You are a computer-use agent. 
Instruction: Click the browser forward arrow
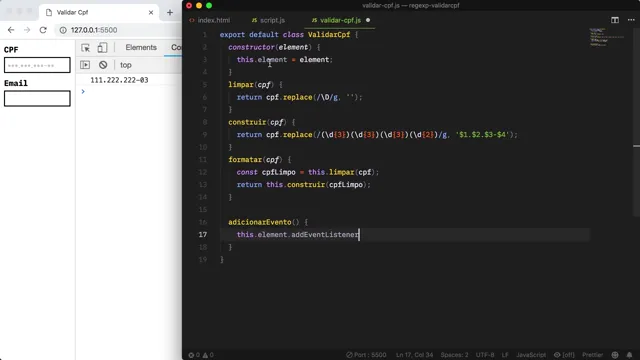27,30
